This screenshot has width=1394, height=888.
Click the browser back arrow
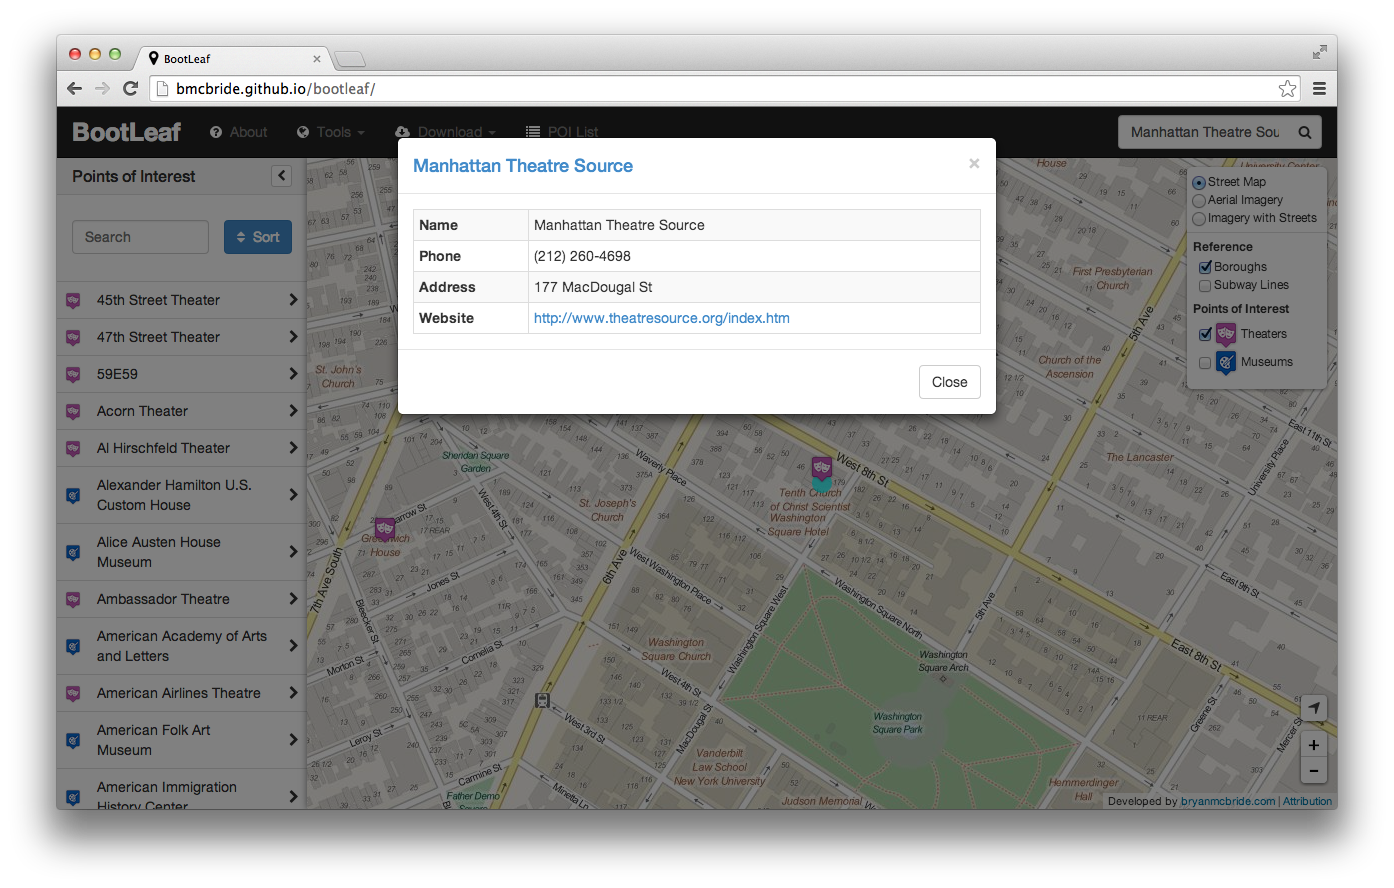75,88
